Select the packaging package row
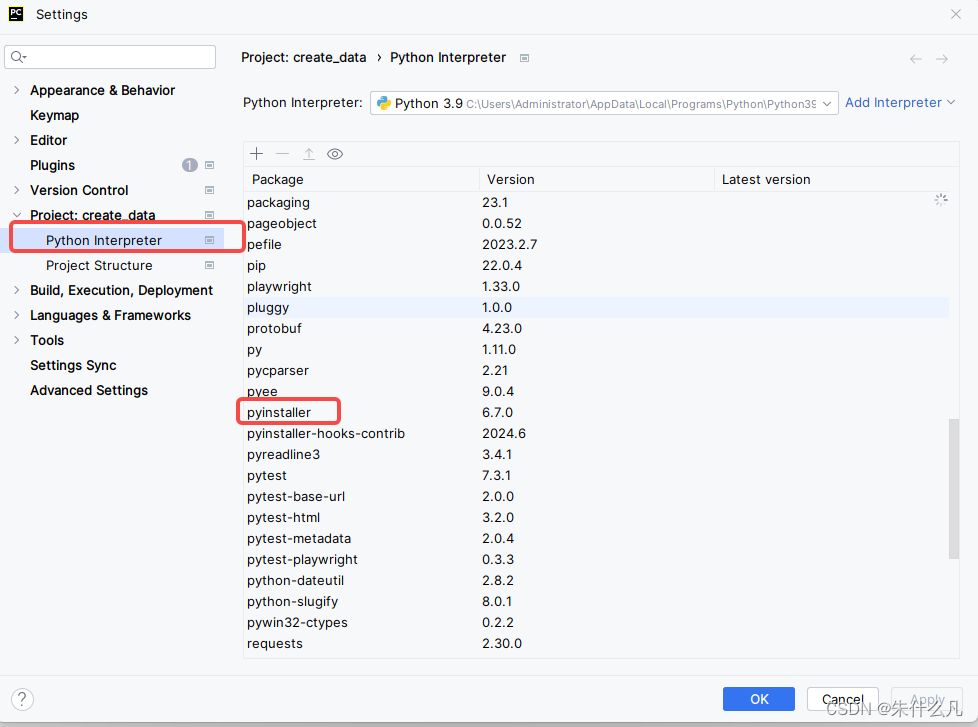The width and height of the screenshot is (978, 727). click(596, 203)
